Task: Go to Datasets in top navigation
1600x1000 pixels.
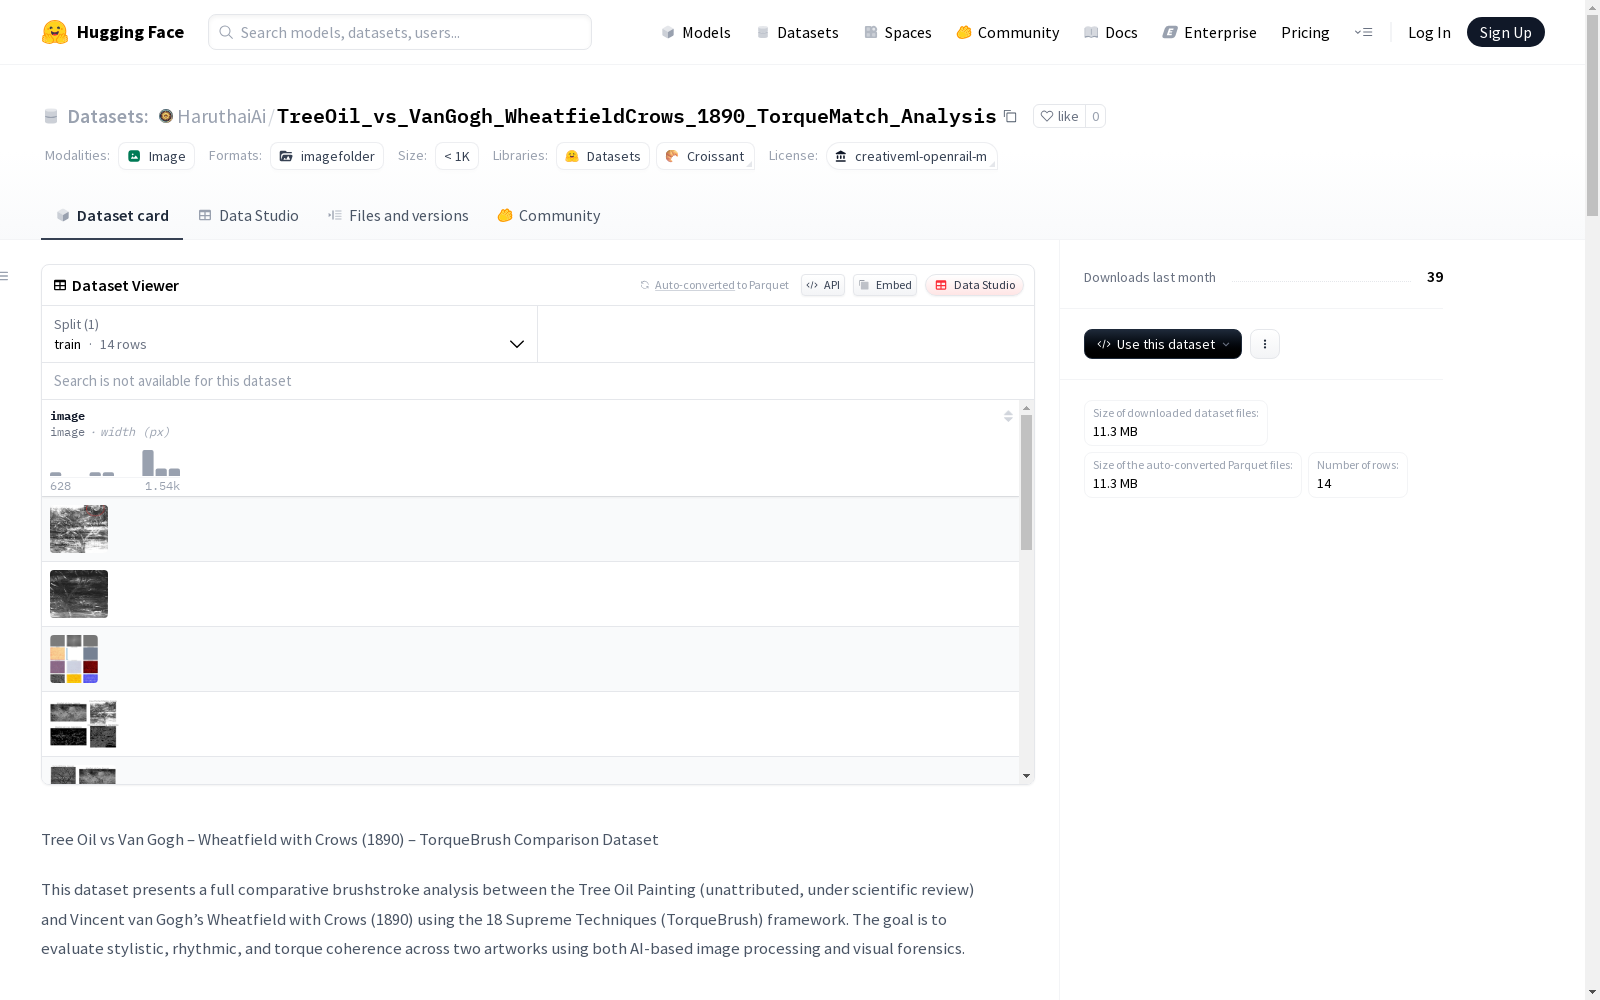Action: (797, 32)
